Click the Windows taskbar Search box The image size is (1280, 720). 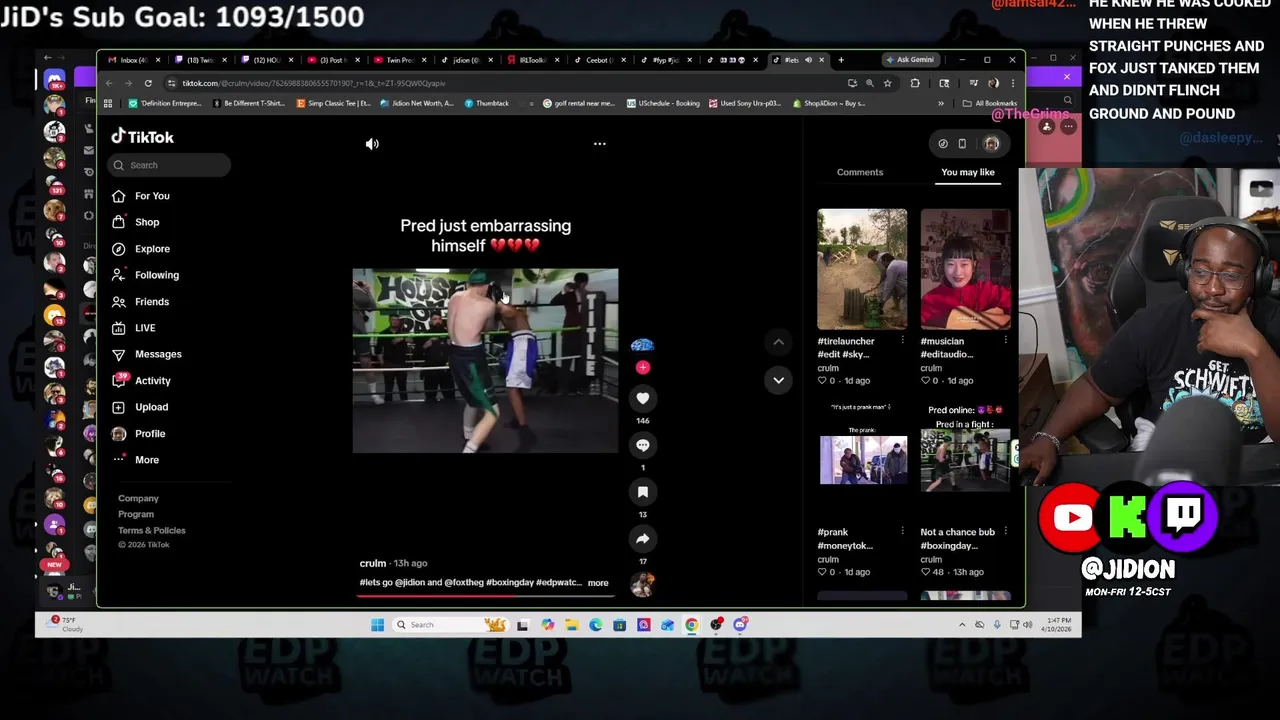(450, 625)
